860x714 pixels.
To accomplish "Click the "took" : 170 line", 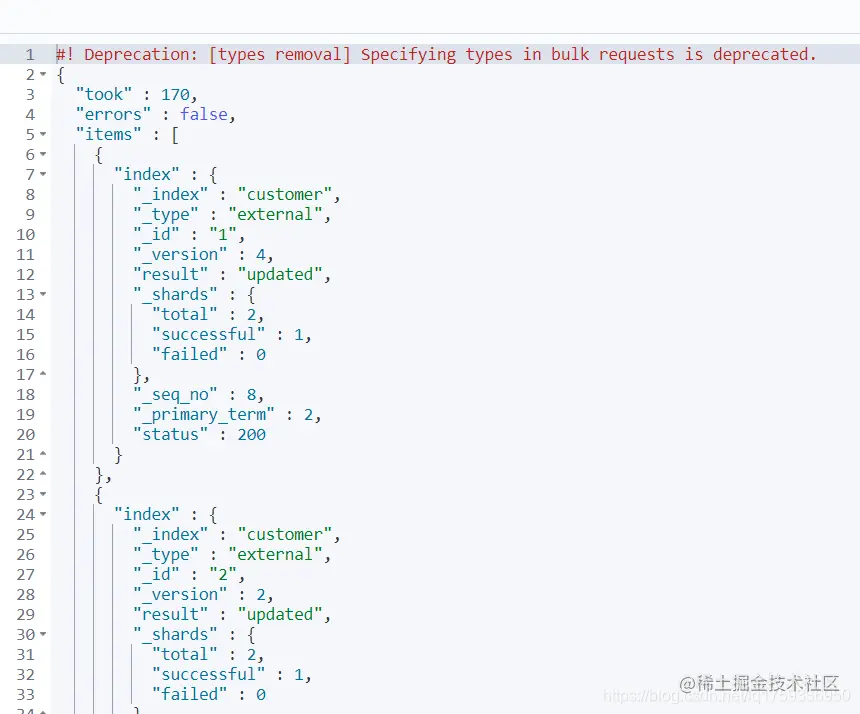I will tap(137, 94).
